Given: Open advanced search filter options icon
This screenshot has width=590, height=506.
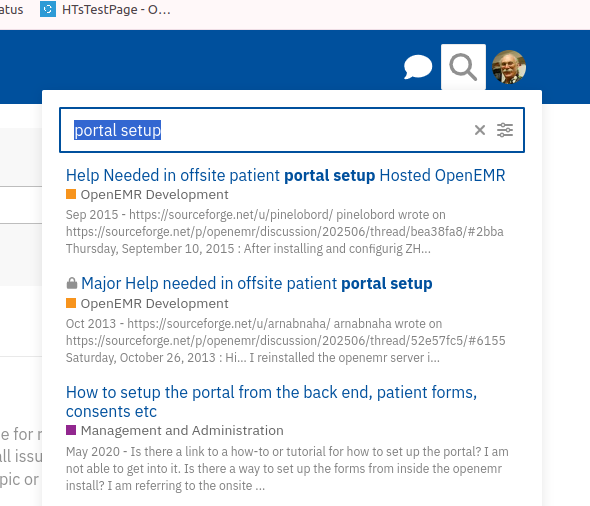Looking at the screenshot, I should pyautogui.click(x=505, y=130).
